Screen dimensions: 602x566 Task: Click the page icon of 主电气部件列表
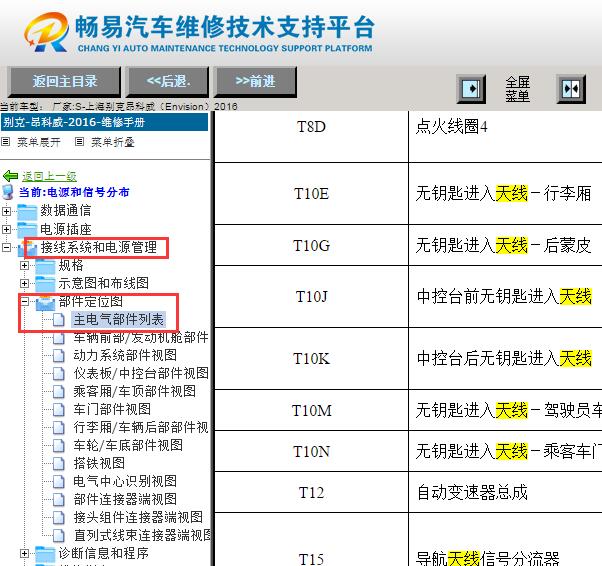(58, 319)
